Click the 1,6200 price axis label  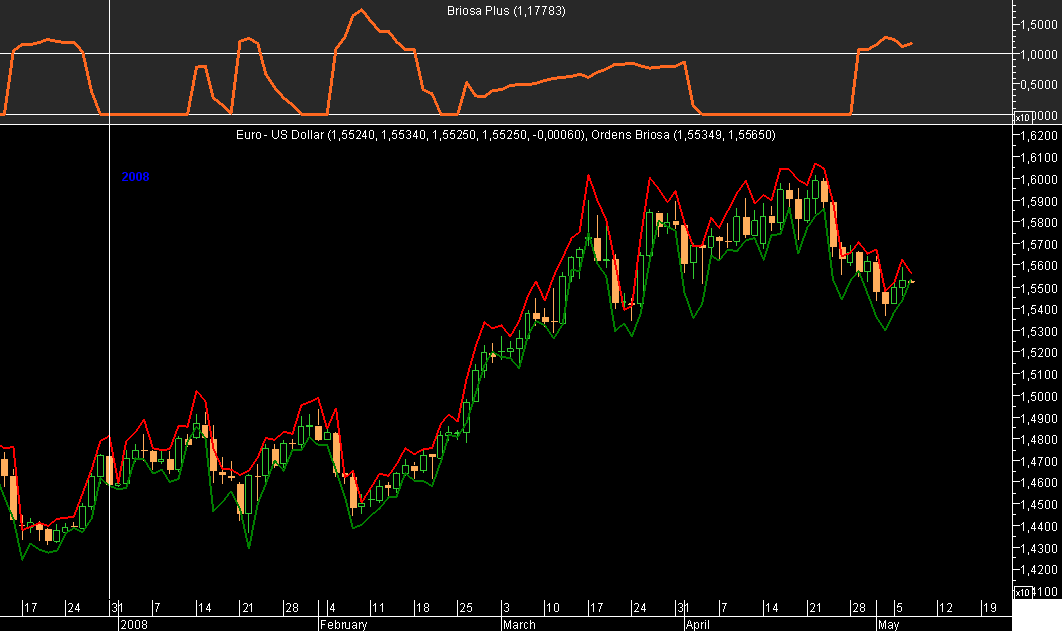(x=1038, y=135)
